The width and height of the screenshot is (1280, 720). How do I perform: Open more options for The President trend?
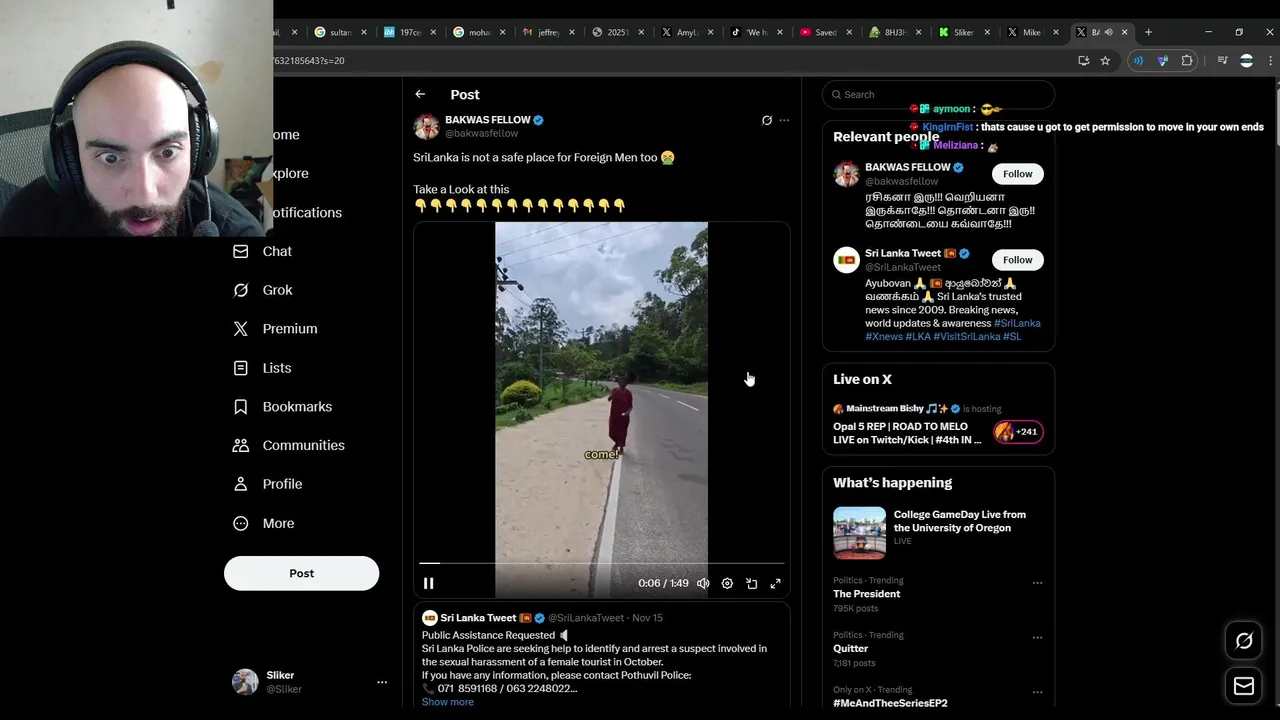click(1037, 582)
